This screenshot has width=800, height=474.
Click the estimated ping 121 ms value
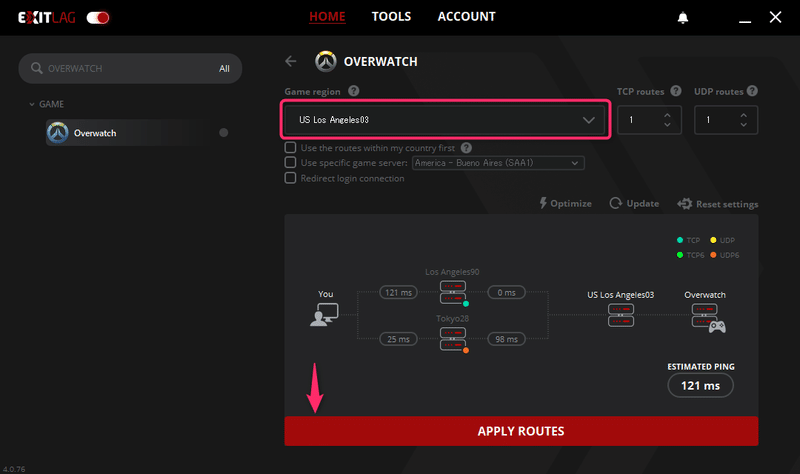[701, 386]
